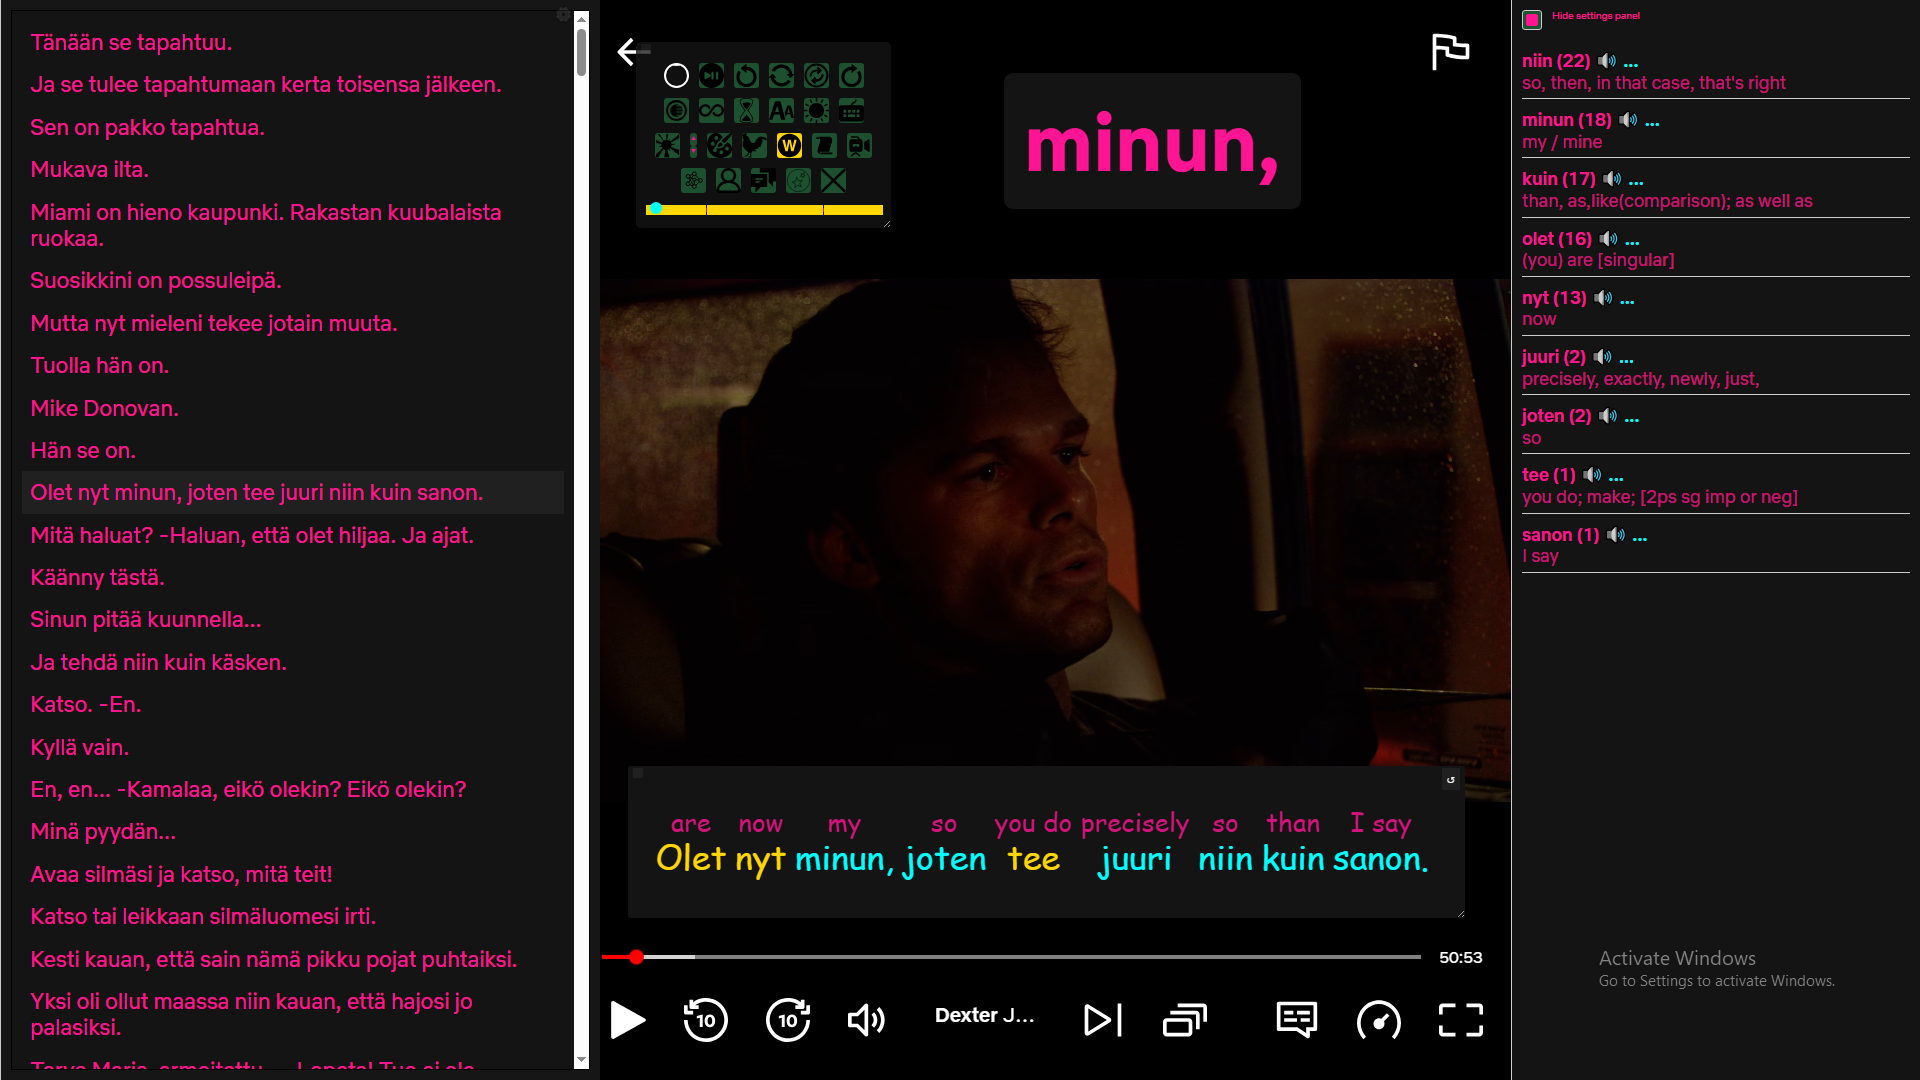Viewport: 1920px width, 1080px height.
Task: Play audio for the word juuri
Action: [1603, 357]
